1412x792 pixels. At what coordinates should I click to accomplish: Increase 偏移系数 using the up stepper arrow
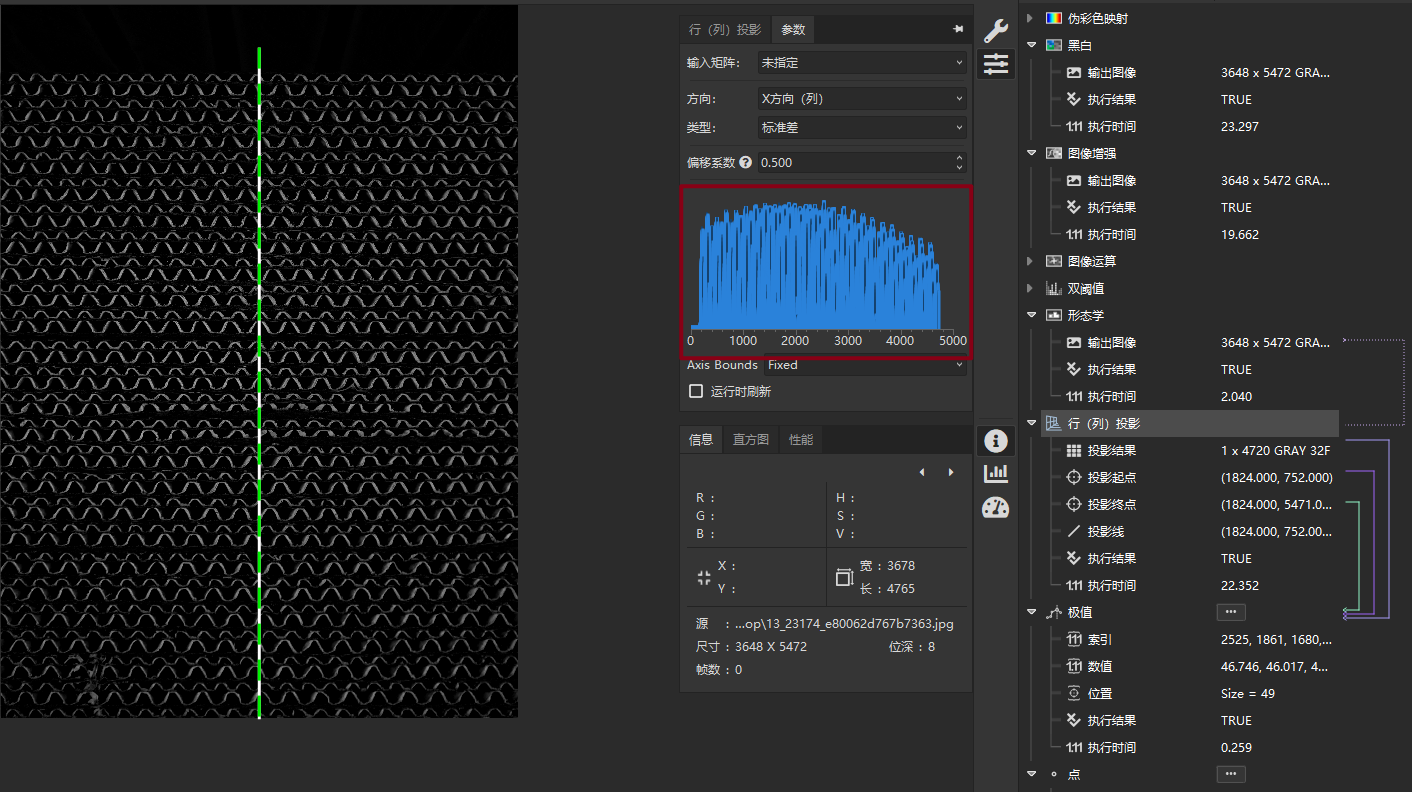click(960, 158)
